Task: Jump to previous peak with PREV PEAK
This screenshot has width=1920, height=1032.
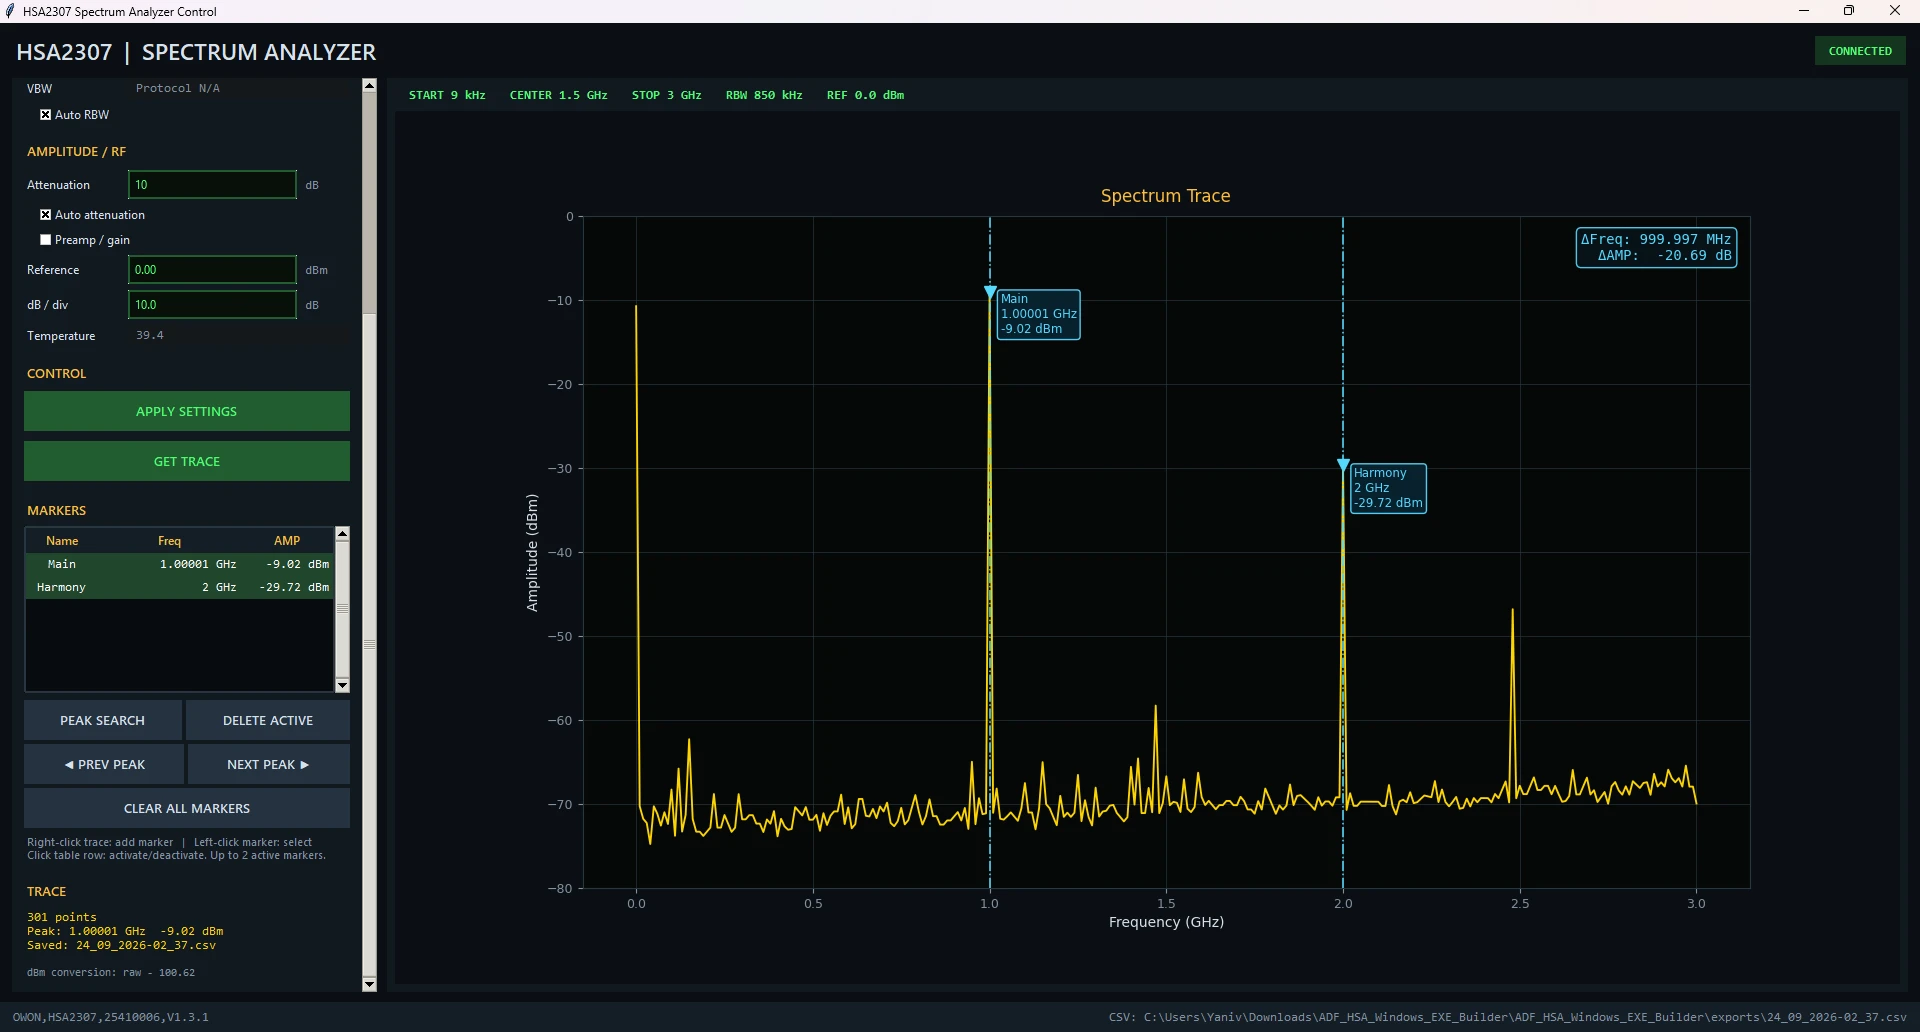Action: [x=104, y=764]
